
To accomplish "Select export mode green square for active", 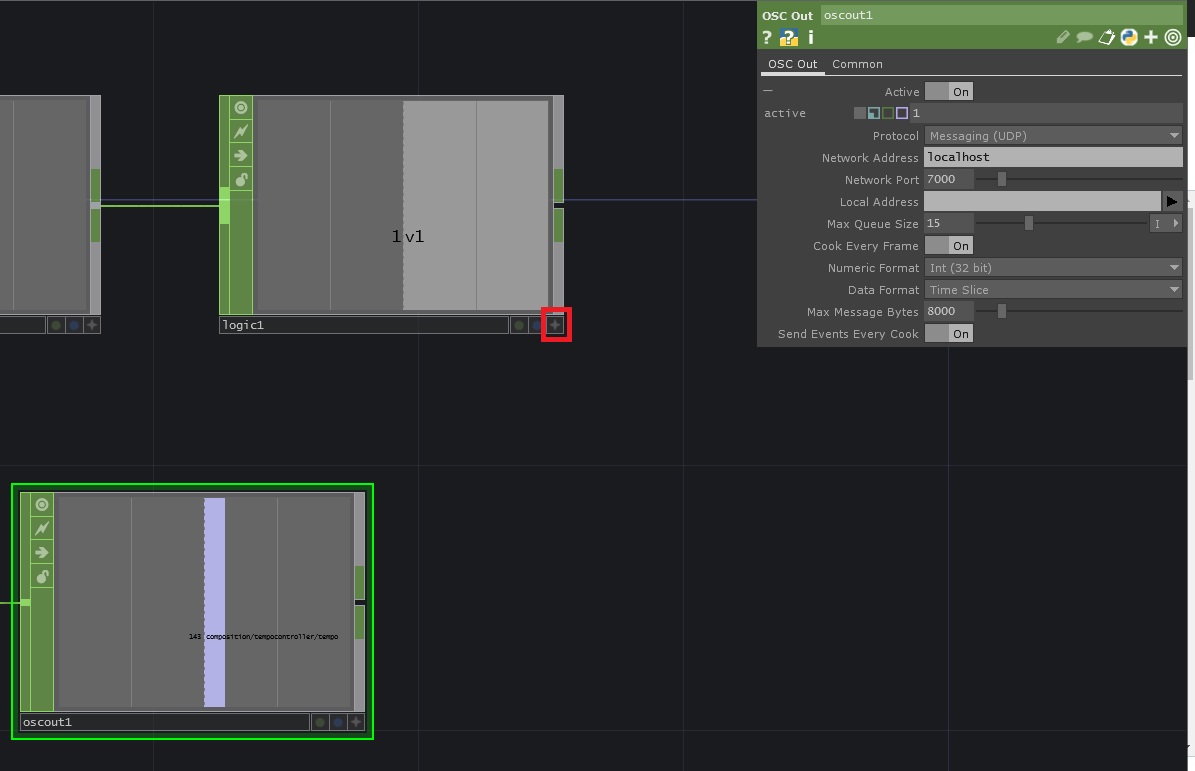I will click(x=888, y=114).
